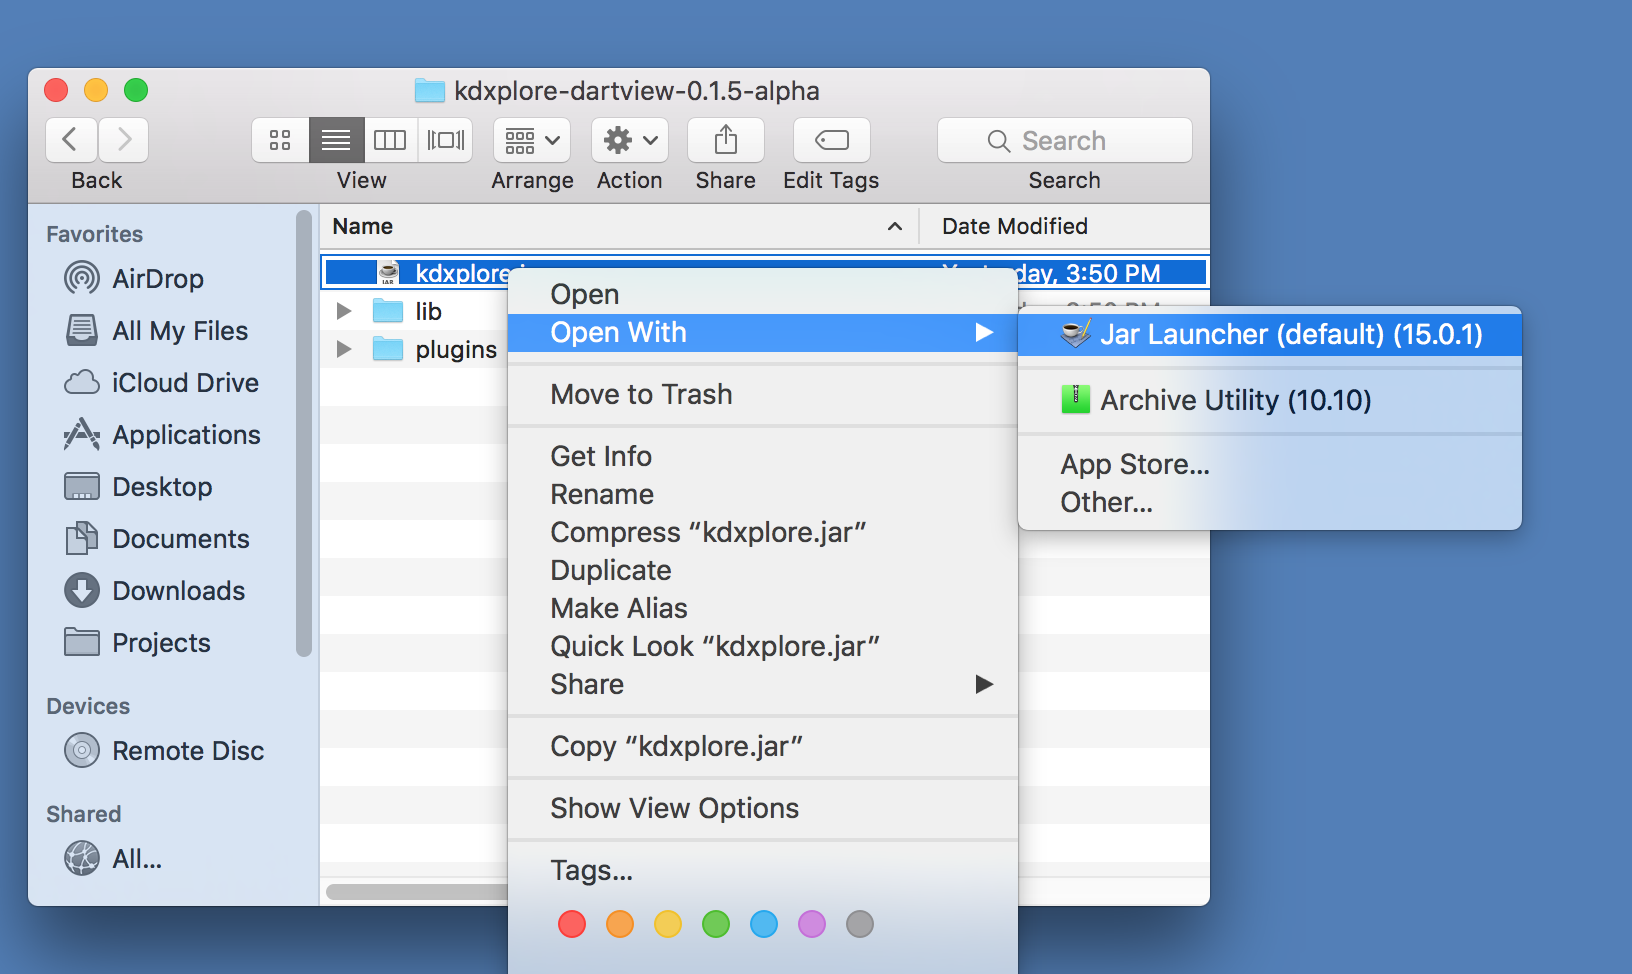Apply the orange tag color
The height and width of the screenshot is (974, 1632).
(620, 924)
